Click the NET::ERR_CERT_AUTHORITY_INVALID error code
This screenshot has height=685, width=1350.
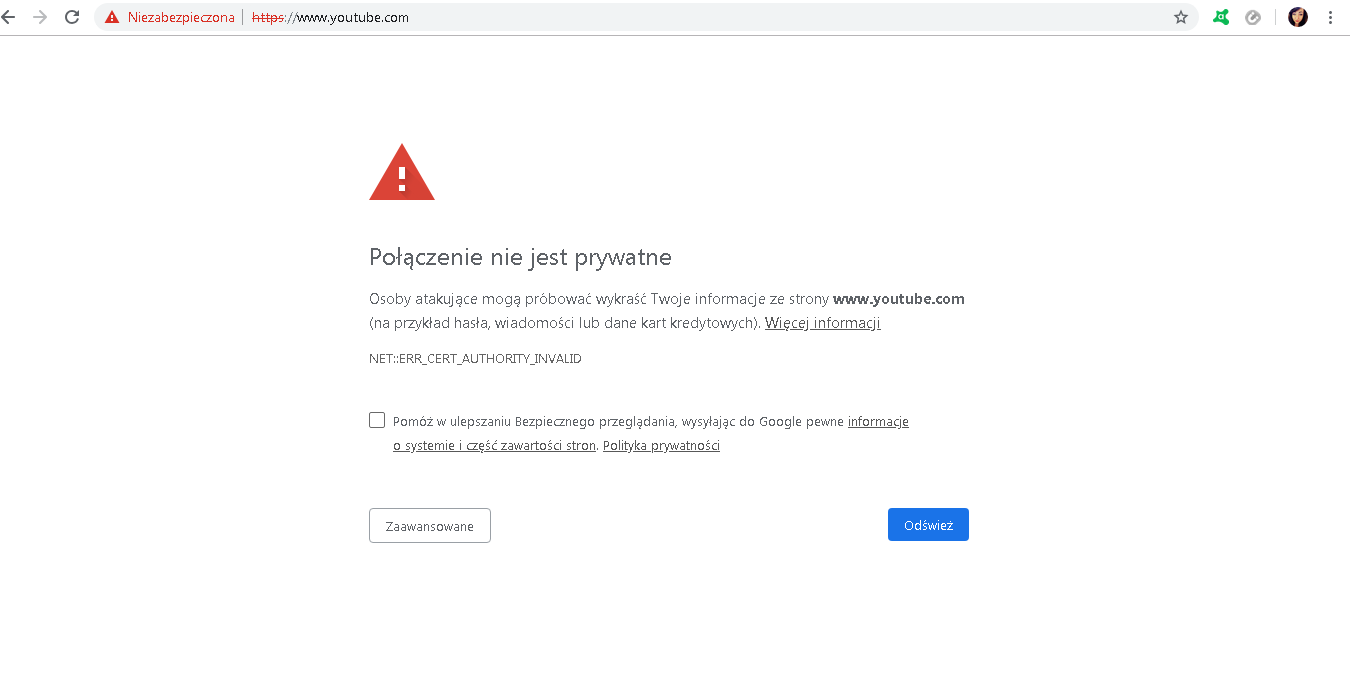(475, 358)
